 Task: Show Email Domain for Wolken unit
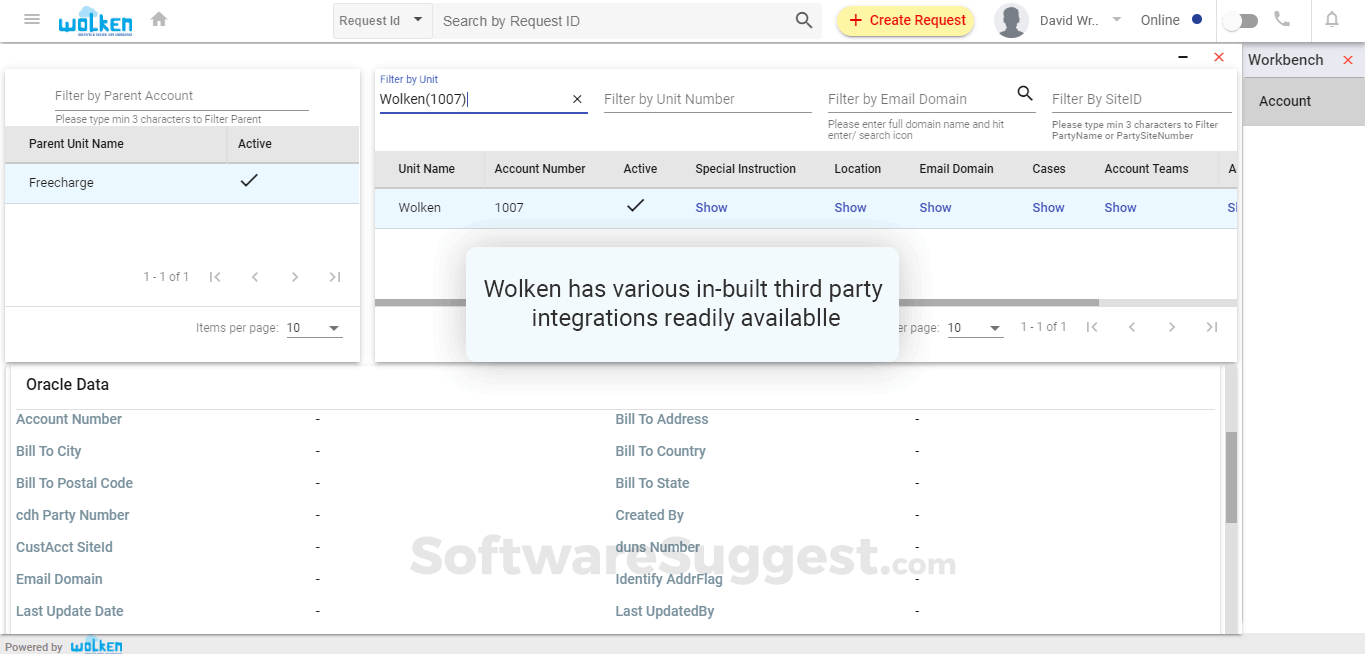(x=935, y=208)
